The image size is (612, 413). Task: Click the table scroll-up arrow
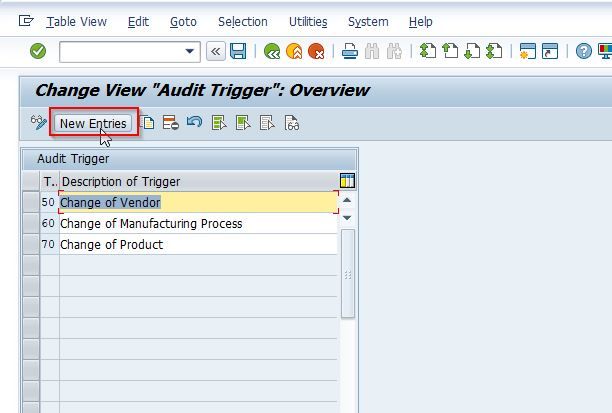(x=347, y=200)
